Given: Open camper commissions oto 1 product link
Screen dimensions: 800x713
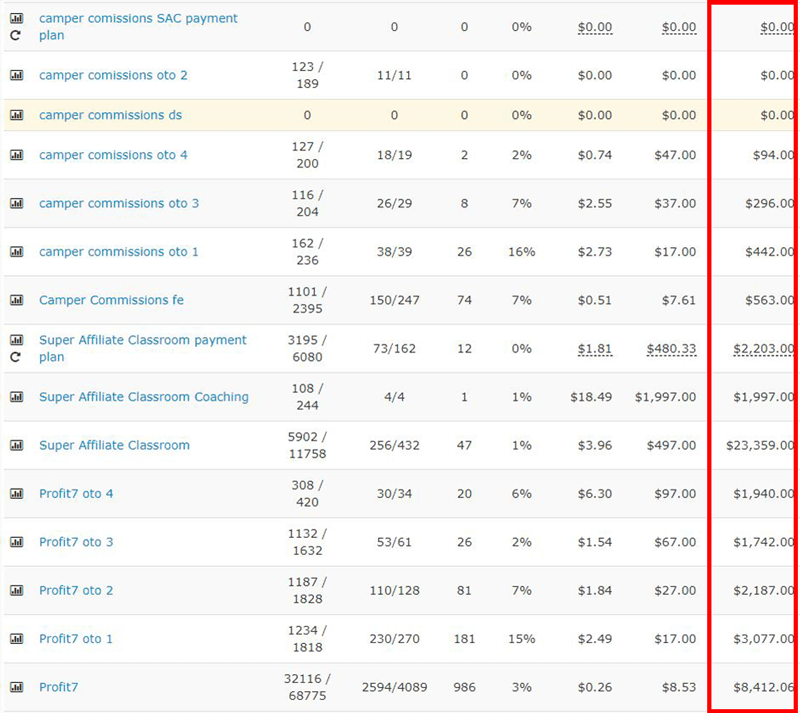Looking at the screenshot, I should pyautogui.click(x=119, y=252).
